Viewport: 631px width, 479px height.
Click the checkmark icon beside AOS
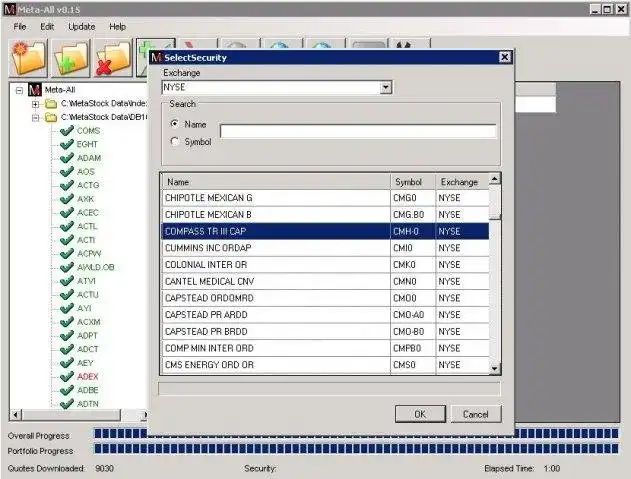[x=66, y=171]
